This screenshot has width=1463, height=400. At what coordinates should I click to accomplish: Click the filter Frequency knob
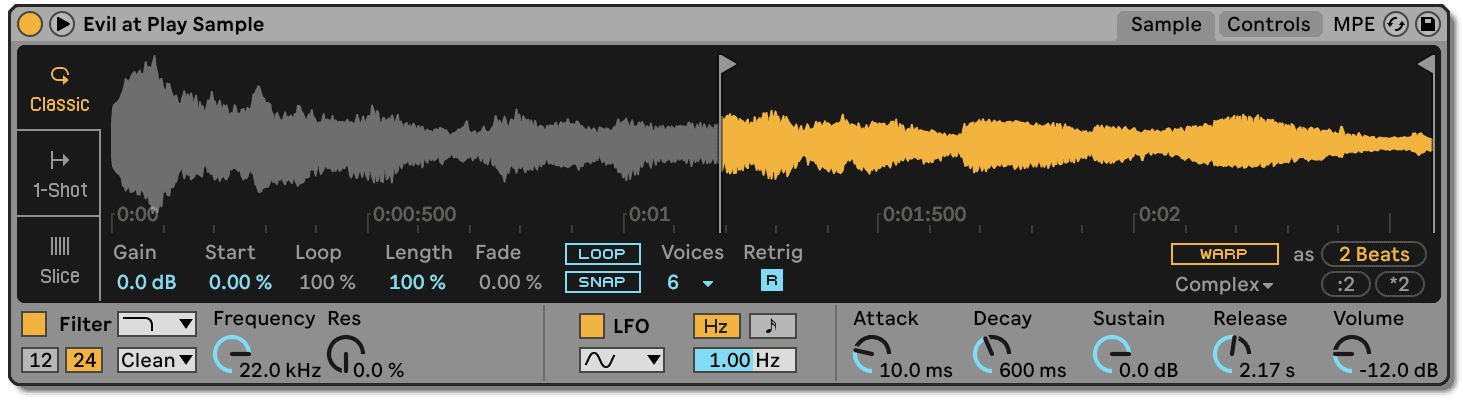click(234, 353)
